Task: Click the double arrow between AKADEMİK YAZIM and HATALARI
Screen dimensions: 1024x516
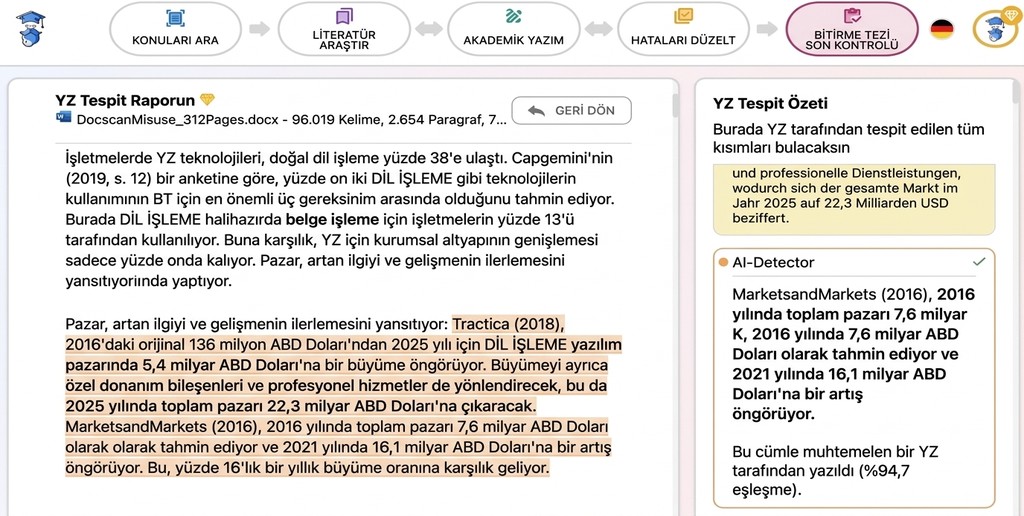Action: 598,29
